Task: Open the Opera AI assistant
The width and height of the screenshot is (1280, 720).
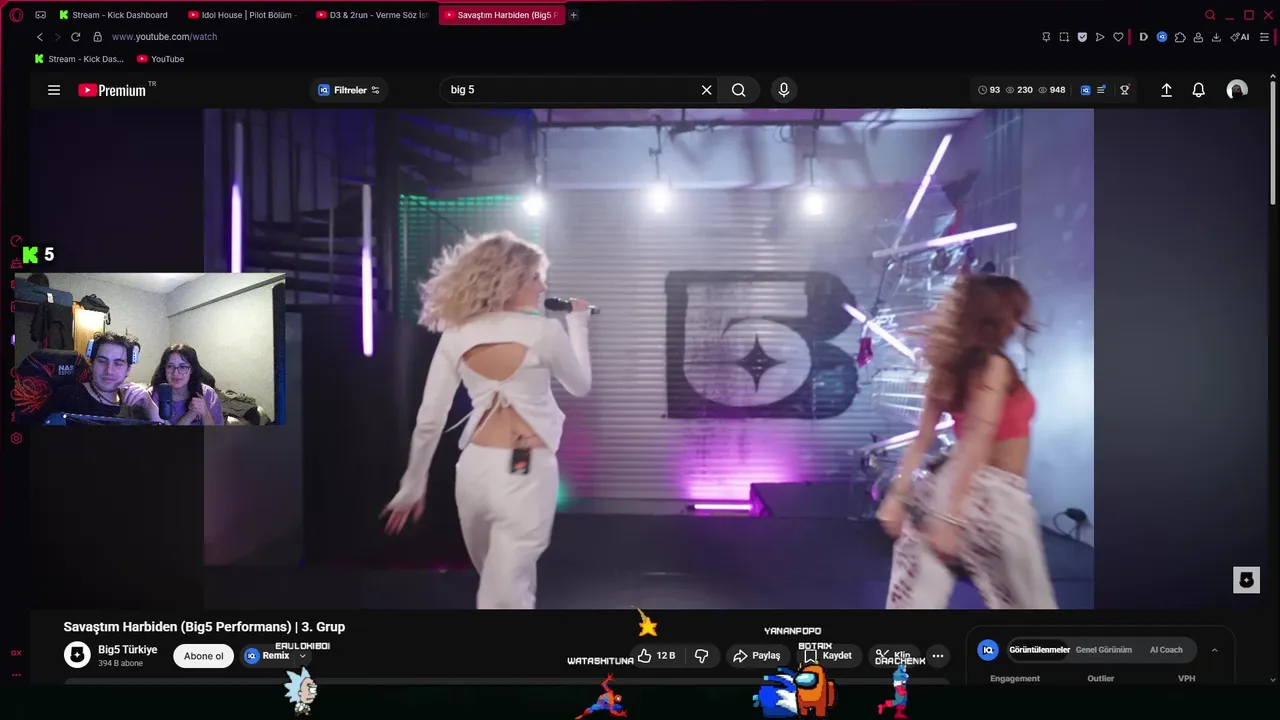Action: 1240,37
